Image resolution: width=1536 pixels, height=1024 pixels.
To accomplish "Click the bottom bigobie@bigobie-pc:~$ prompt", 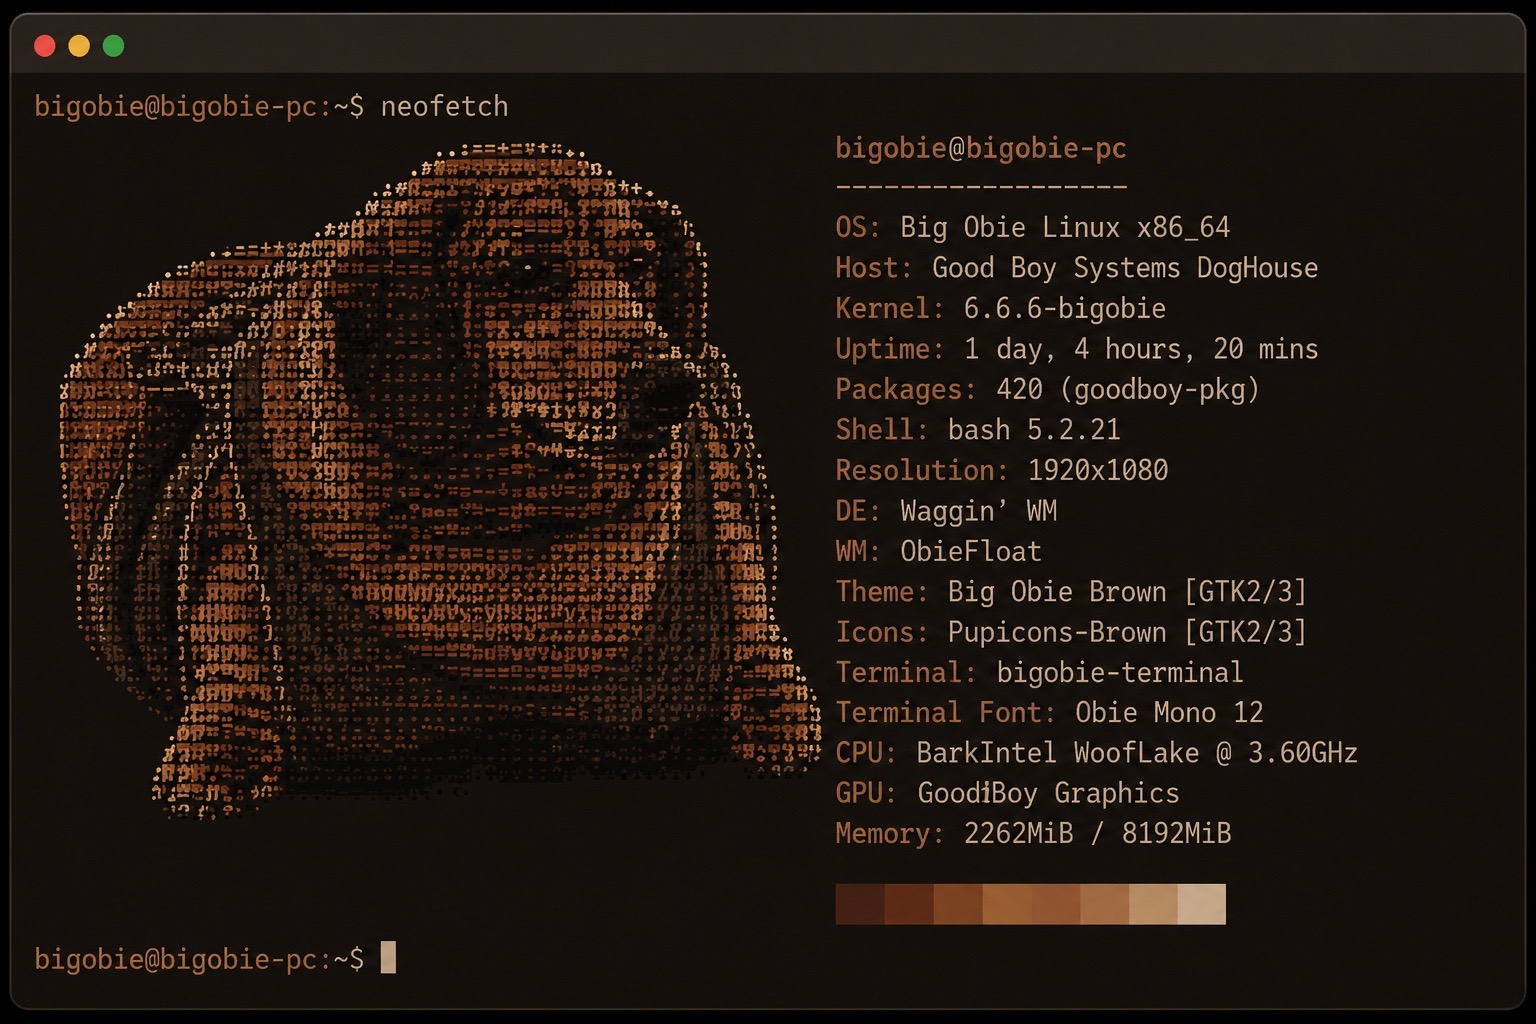I will click(x=199, y=959).
